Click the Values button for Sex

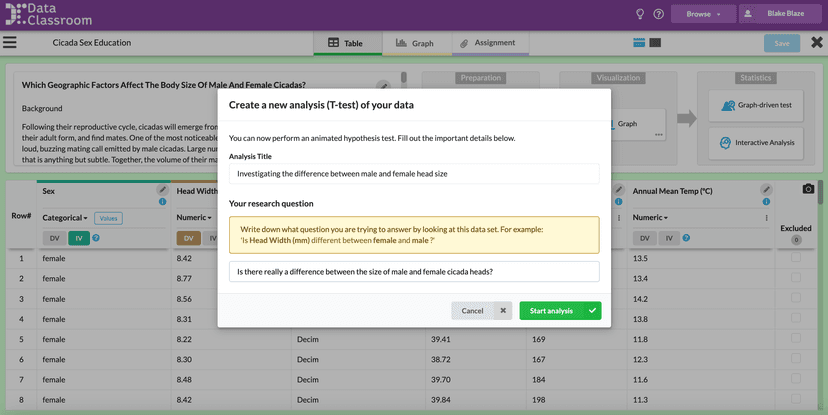click(x=108, y=218)
